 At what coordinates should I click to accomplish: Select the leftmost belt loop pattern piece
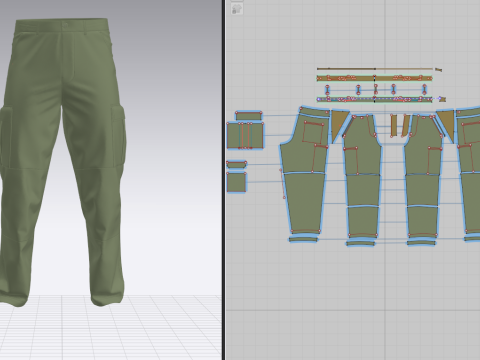point(327,89)
